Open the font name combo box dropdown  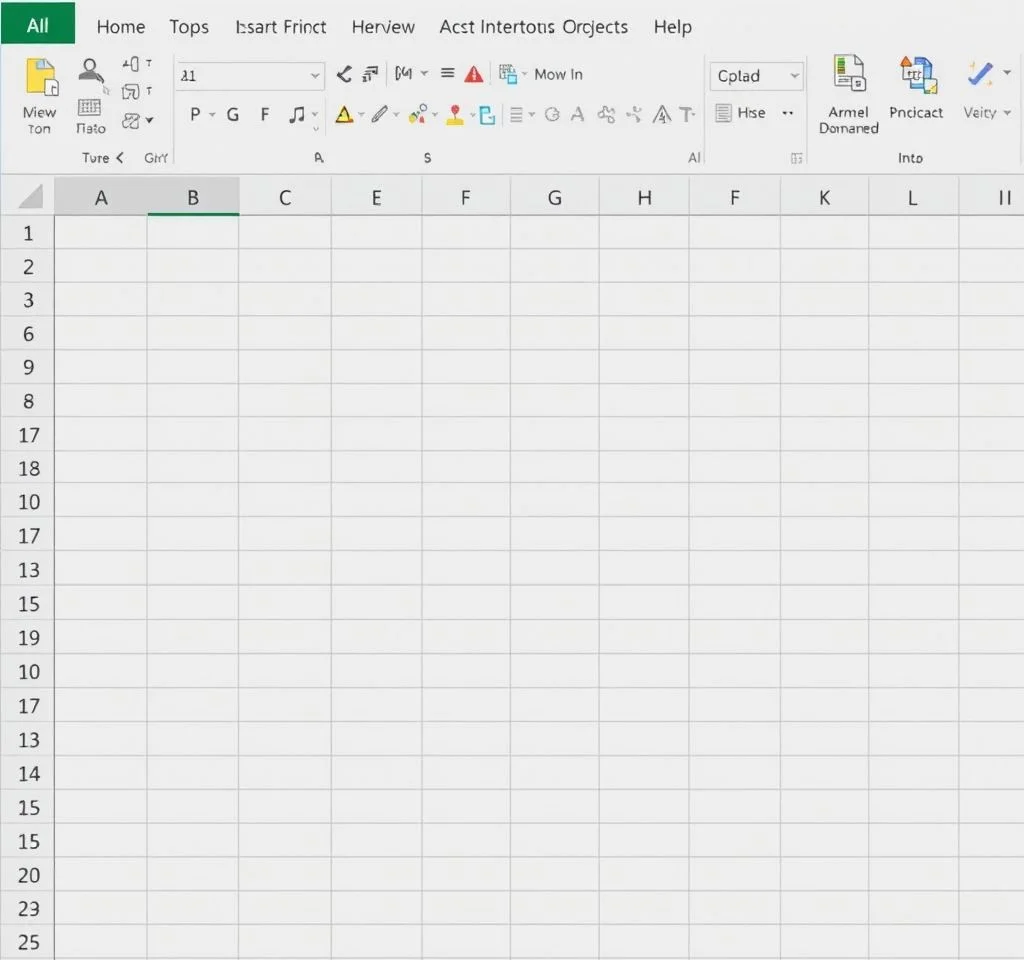[315, 76]
